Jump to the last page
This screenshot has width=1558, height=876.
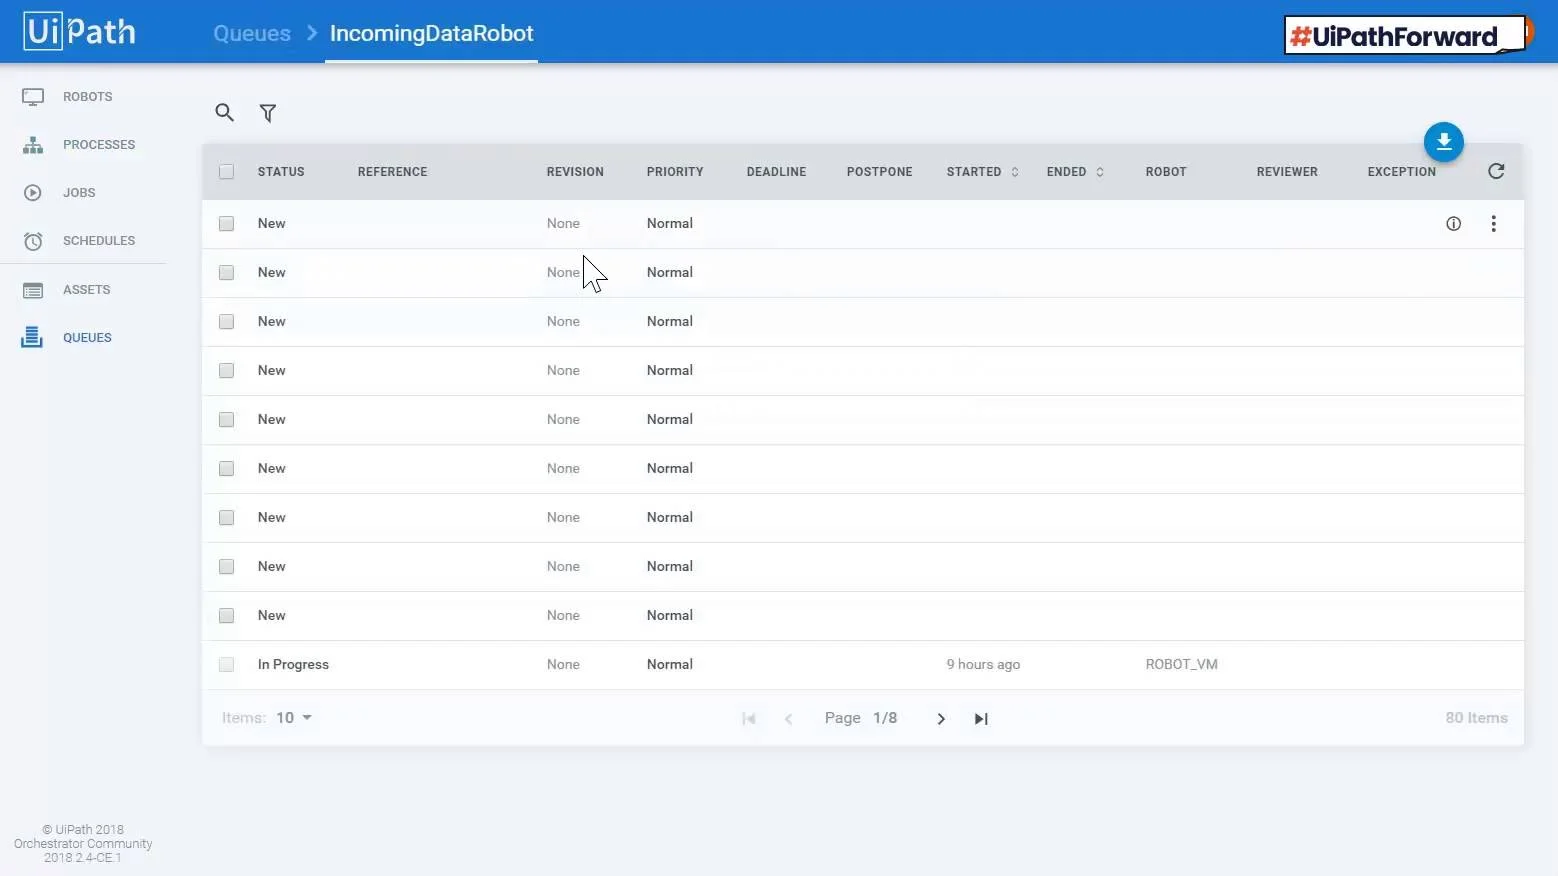tap(981, 719)
